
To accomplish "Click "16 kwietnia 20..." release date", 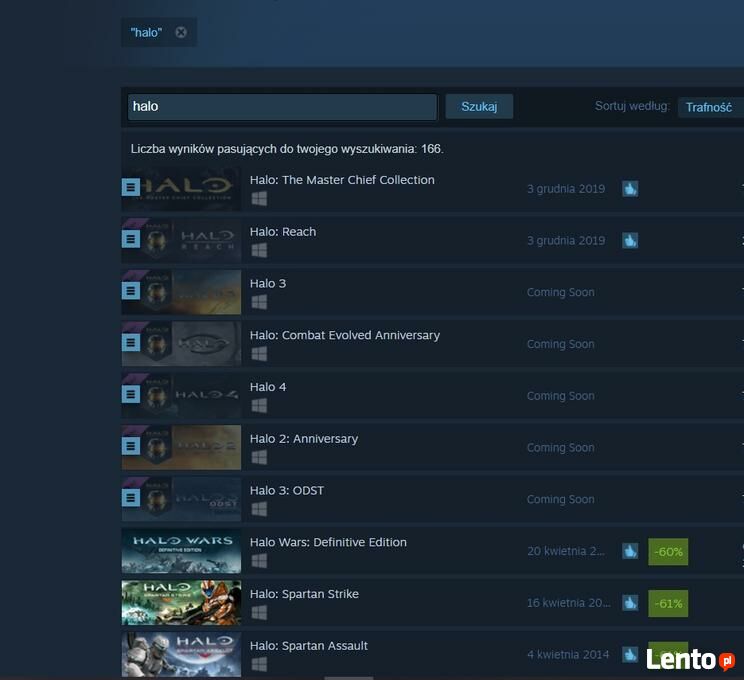I will (568, 603).
